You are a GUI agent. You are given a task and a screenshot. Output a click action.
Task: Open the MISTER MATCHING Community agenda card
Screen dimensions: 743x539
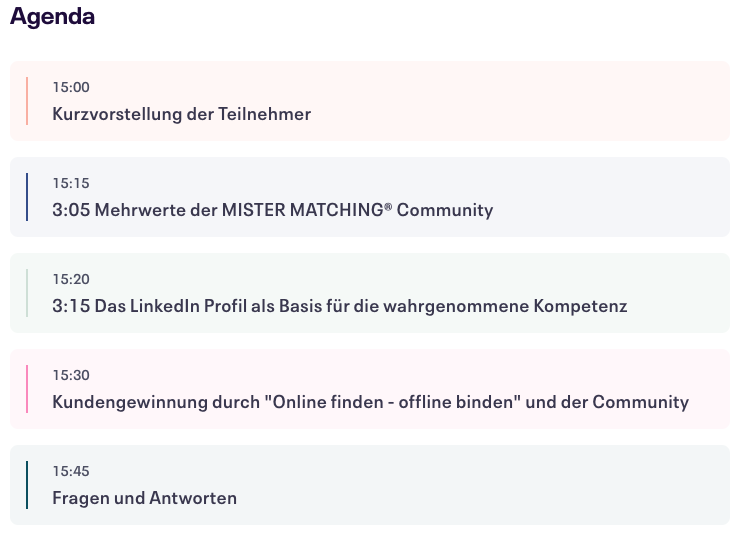click(x=370, y=197)
